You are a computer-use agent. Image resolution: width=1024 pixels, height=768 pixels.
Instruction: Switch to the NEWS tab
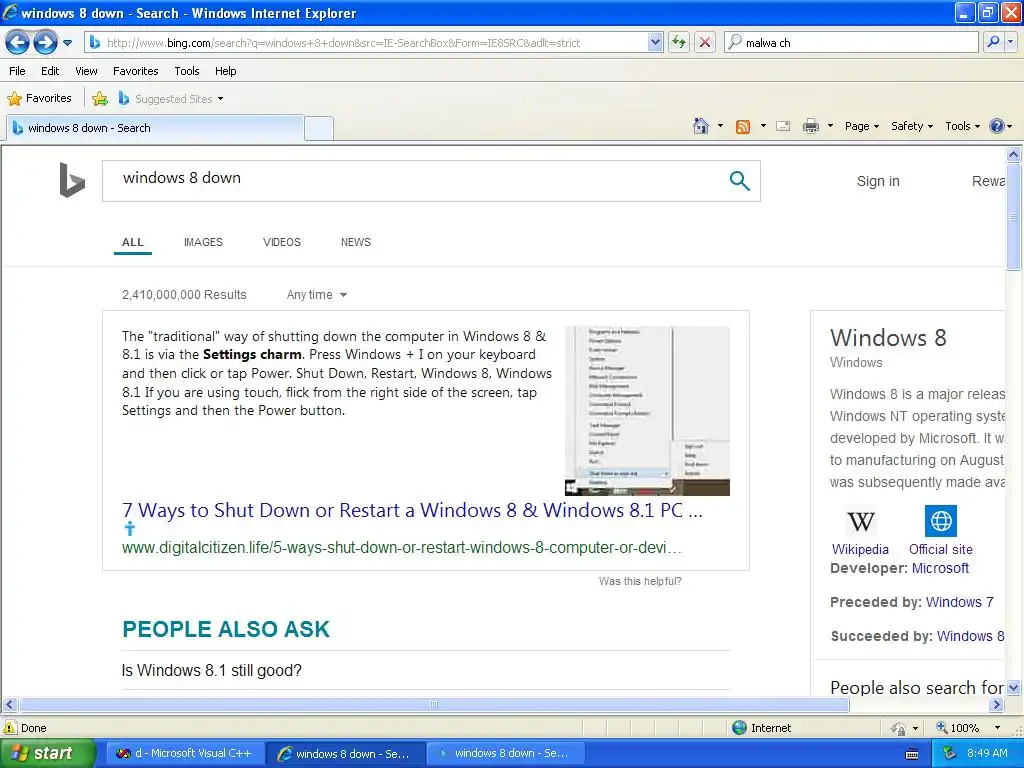click(x=355, y=242)
